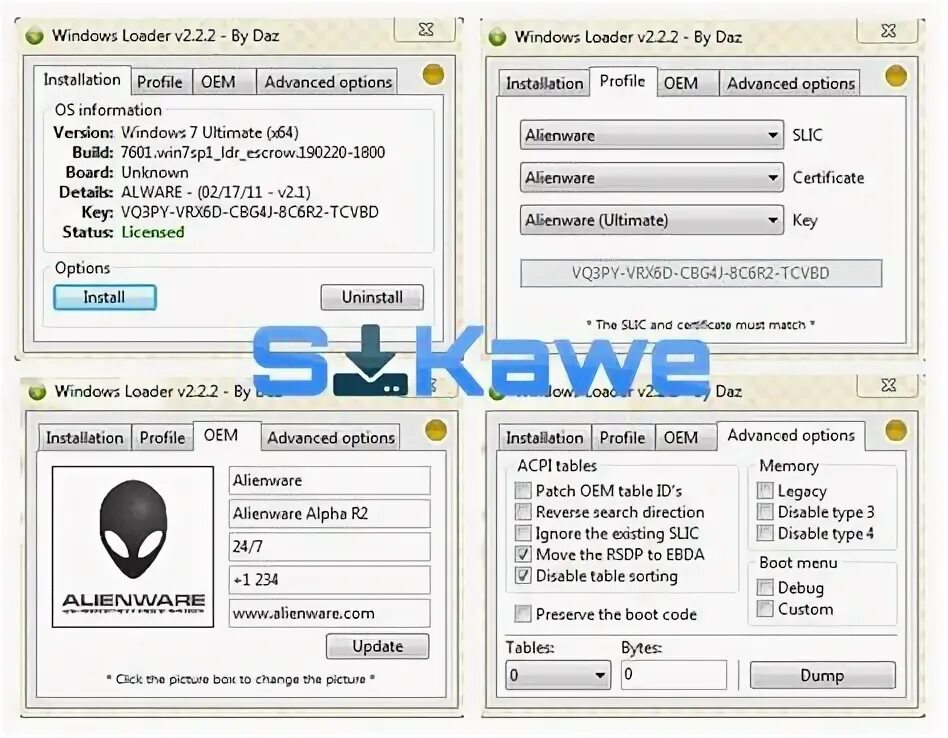This screenshot has height=738, width=948.
Task: Close the window showing Advanced options
Action: 888,384
